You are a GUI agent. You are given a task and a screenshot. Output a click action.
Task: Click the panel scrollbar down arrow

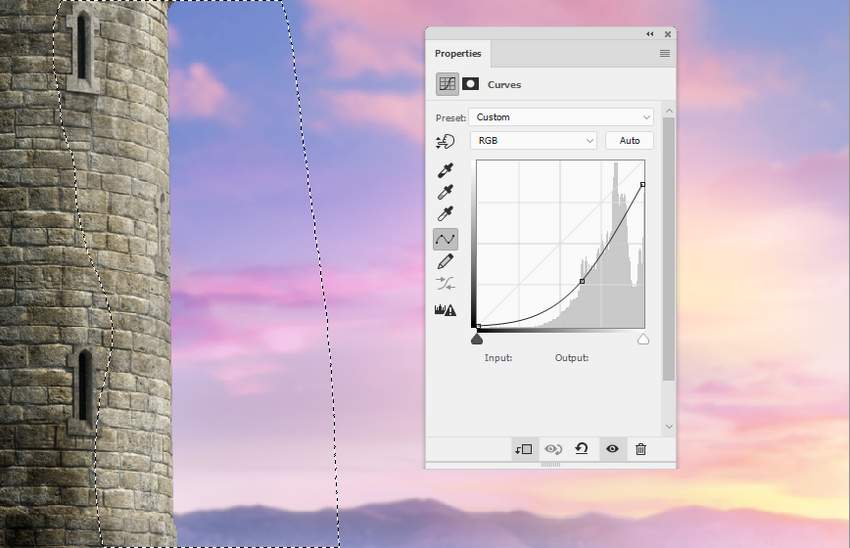coord(669,427)
